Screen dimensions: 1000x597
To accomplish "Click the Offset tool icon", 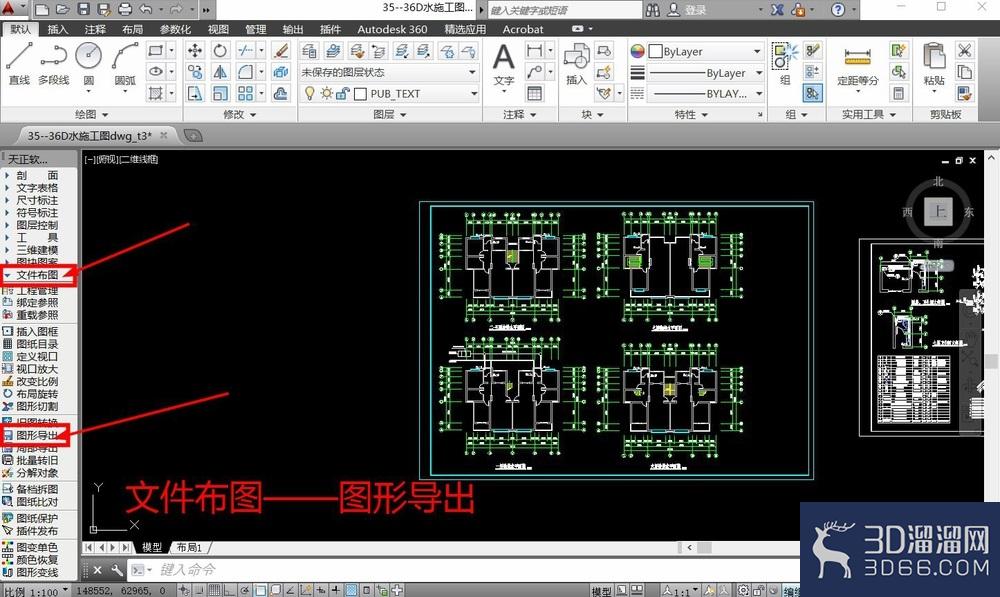I will pyautogui.click(x=280, y=94).
